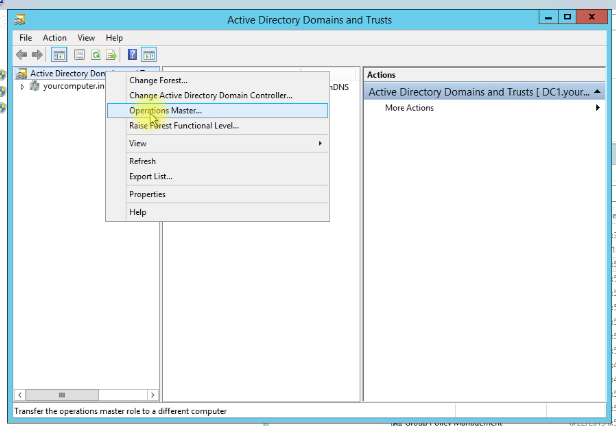Close the Domains and Trusts window

592,17
